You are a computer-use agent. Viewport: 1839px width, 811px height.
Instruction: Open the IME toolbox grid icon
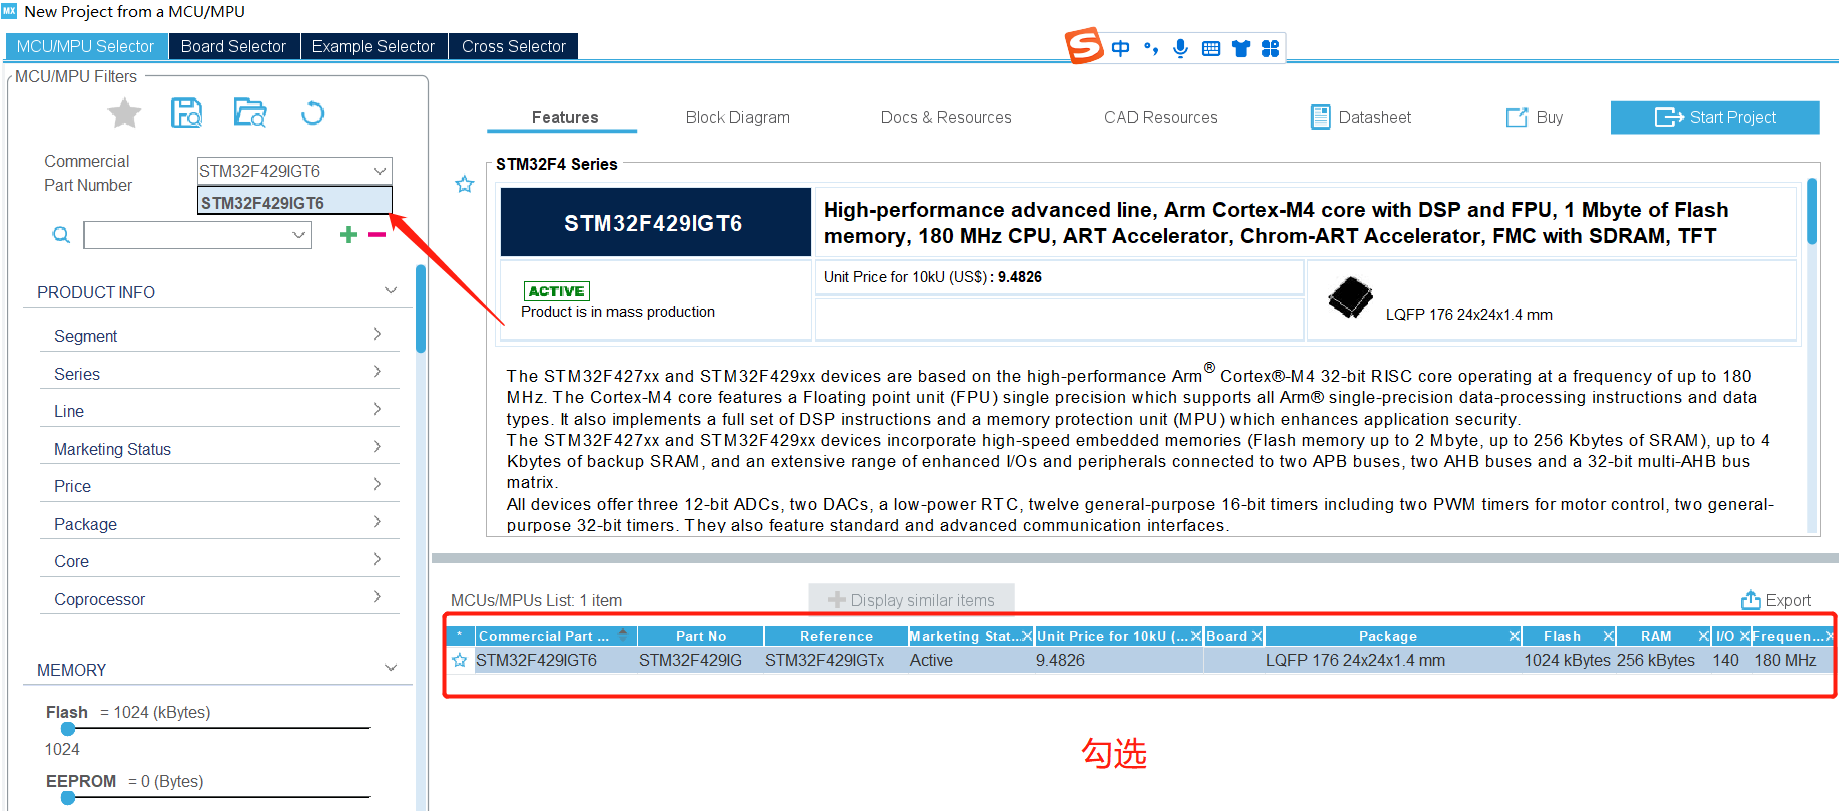(1270, 48)
